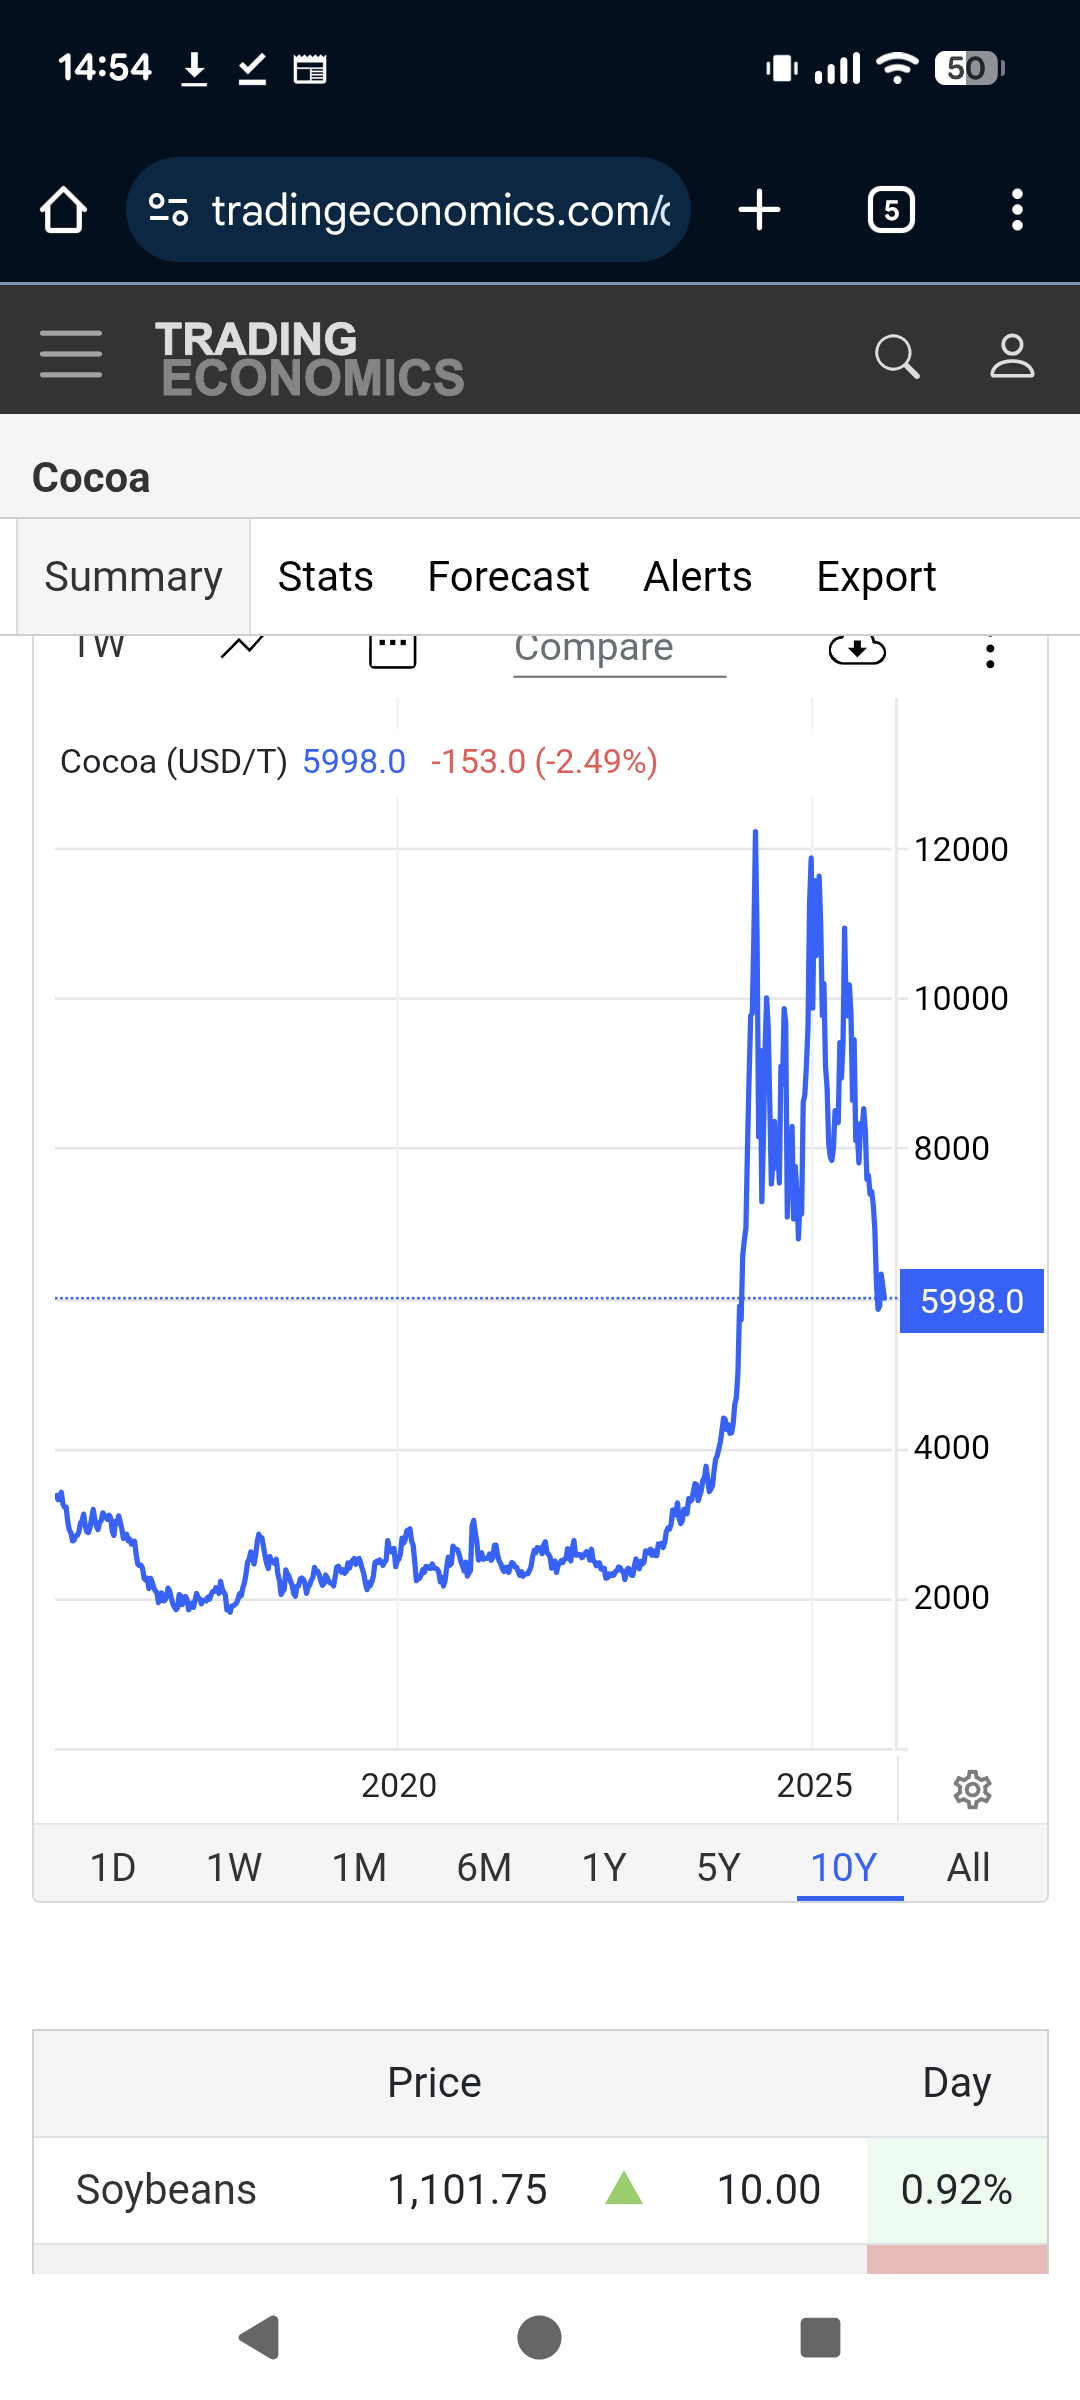Select the 1Y time range
Image resolution: width=1080 pixels, height=2400 pixels.
pyautogui.click(x=604, y=1867)
